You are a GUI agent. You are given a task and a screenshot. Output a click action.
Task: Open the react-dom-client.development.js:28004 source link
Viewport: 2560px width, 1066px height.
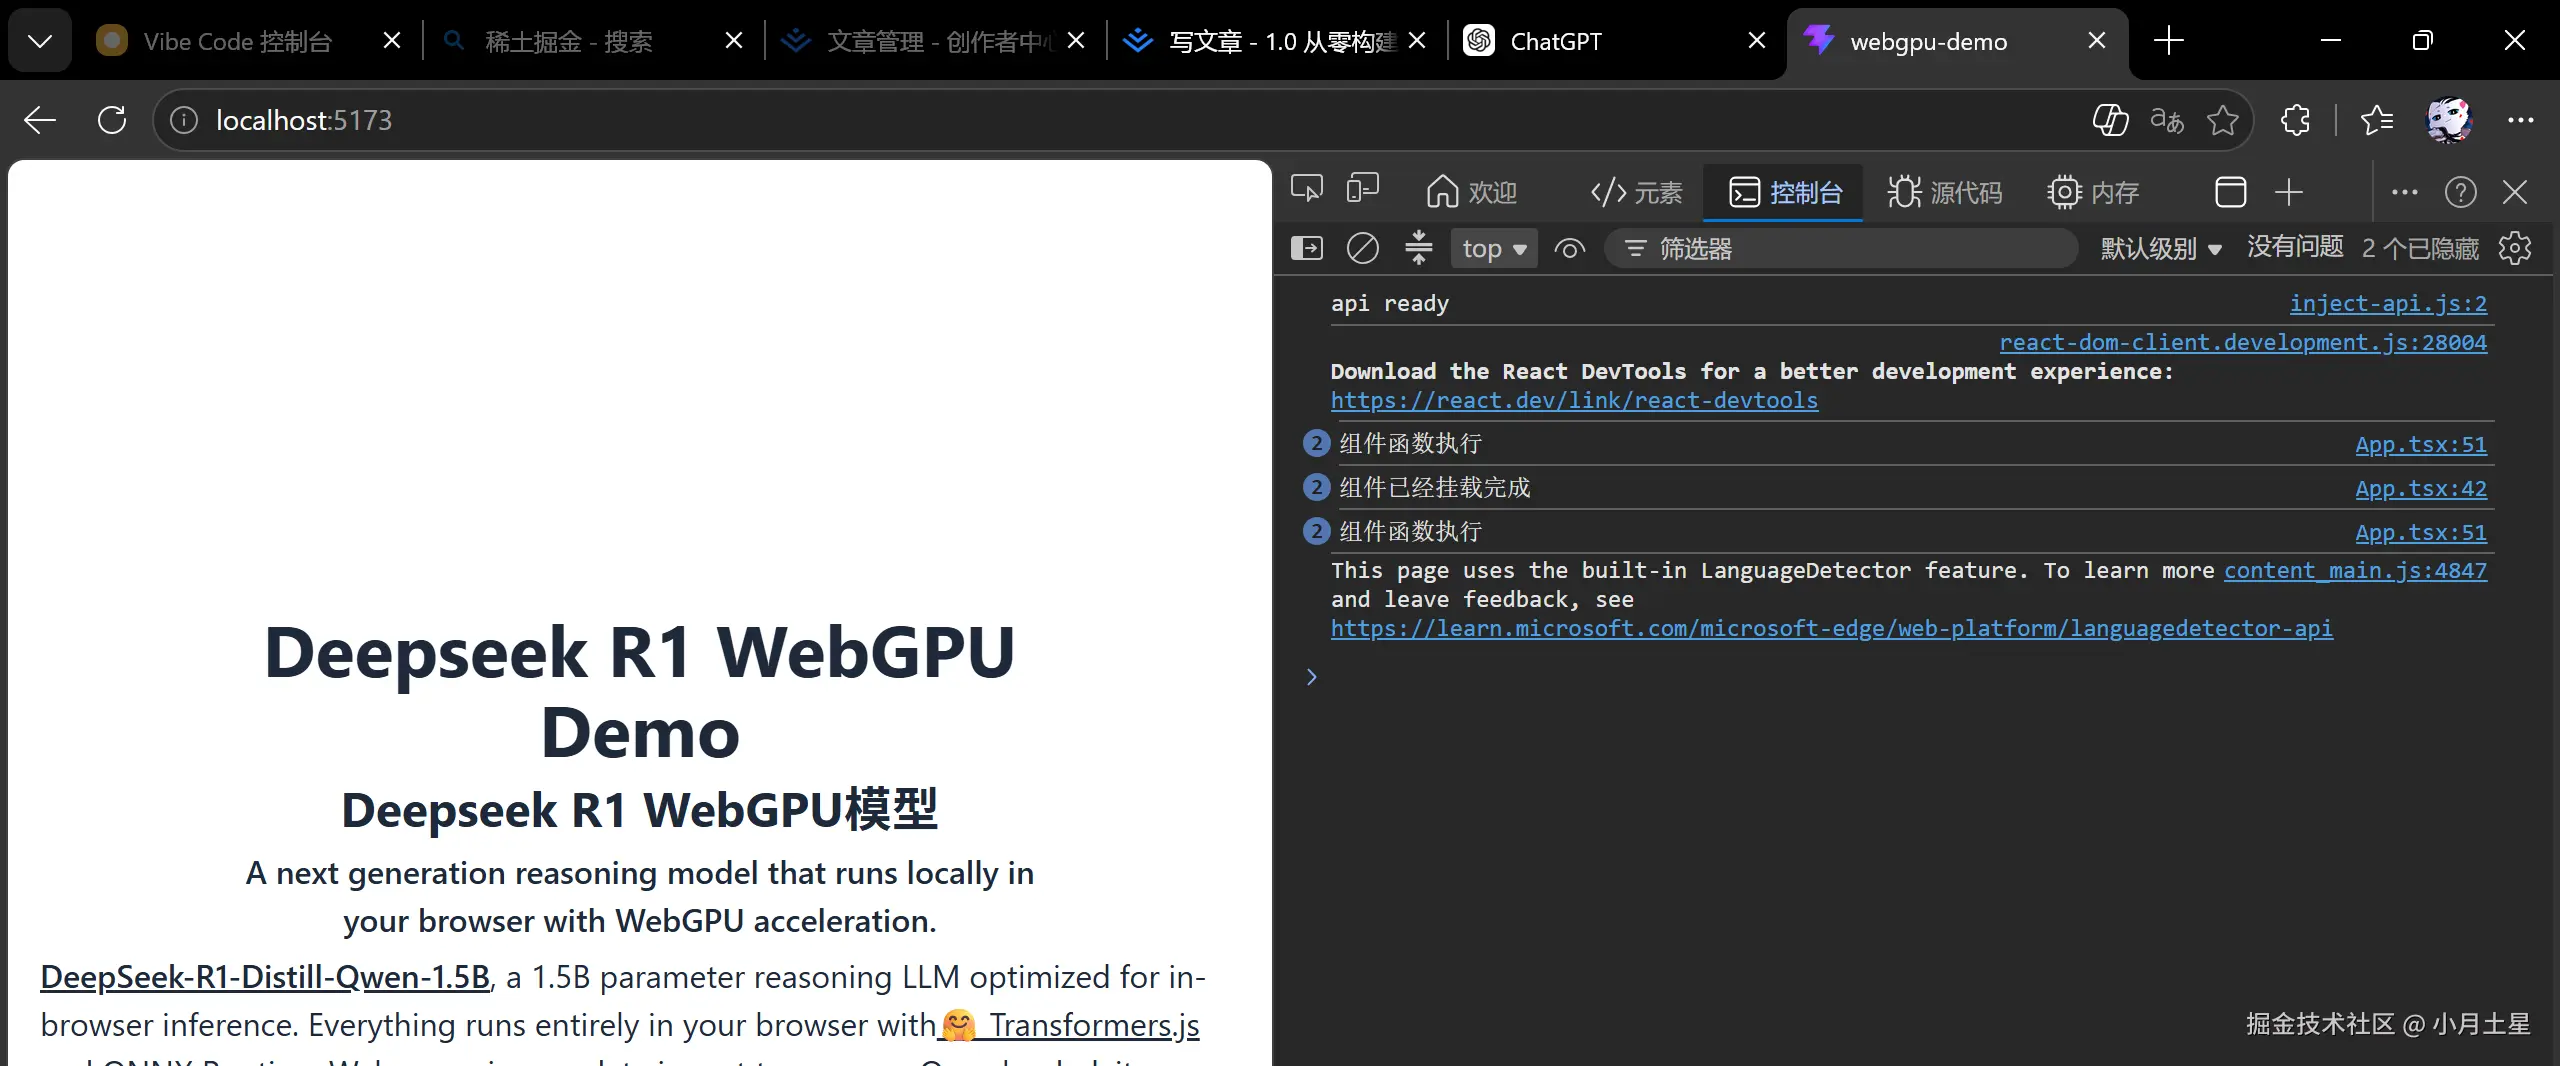[x=2243, y=342]
